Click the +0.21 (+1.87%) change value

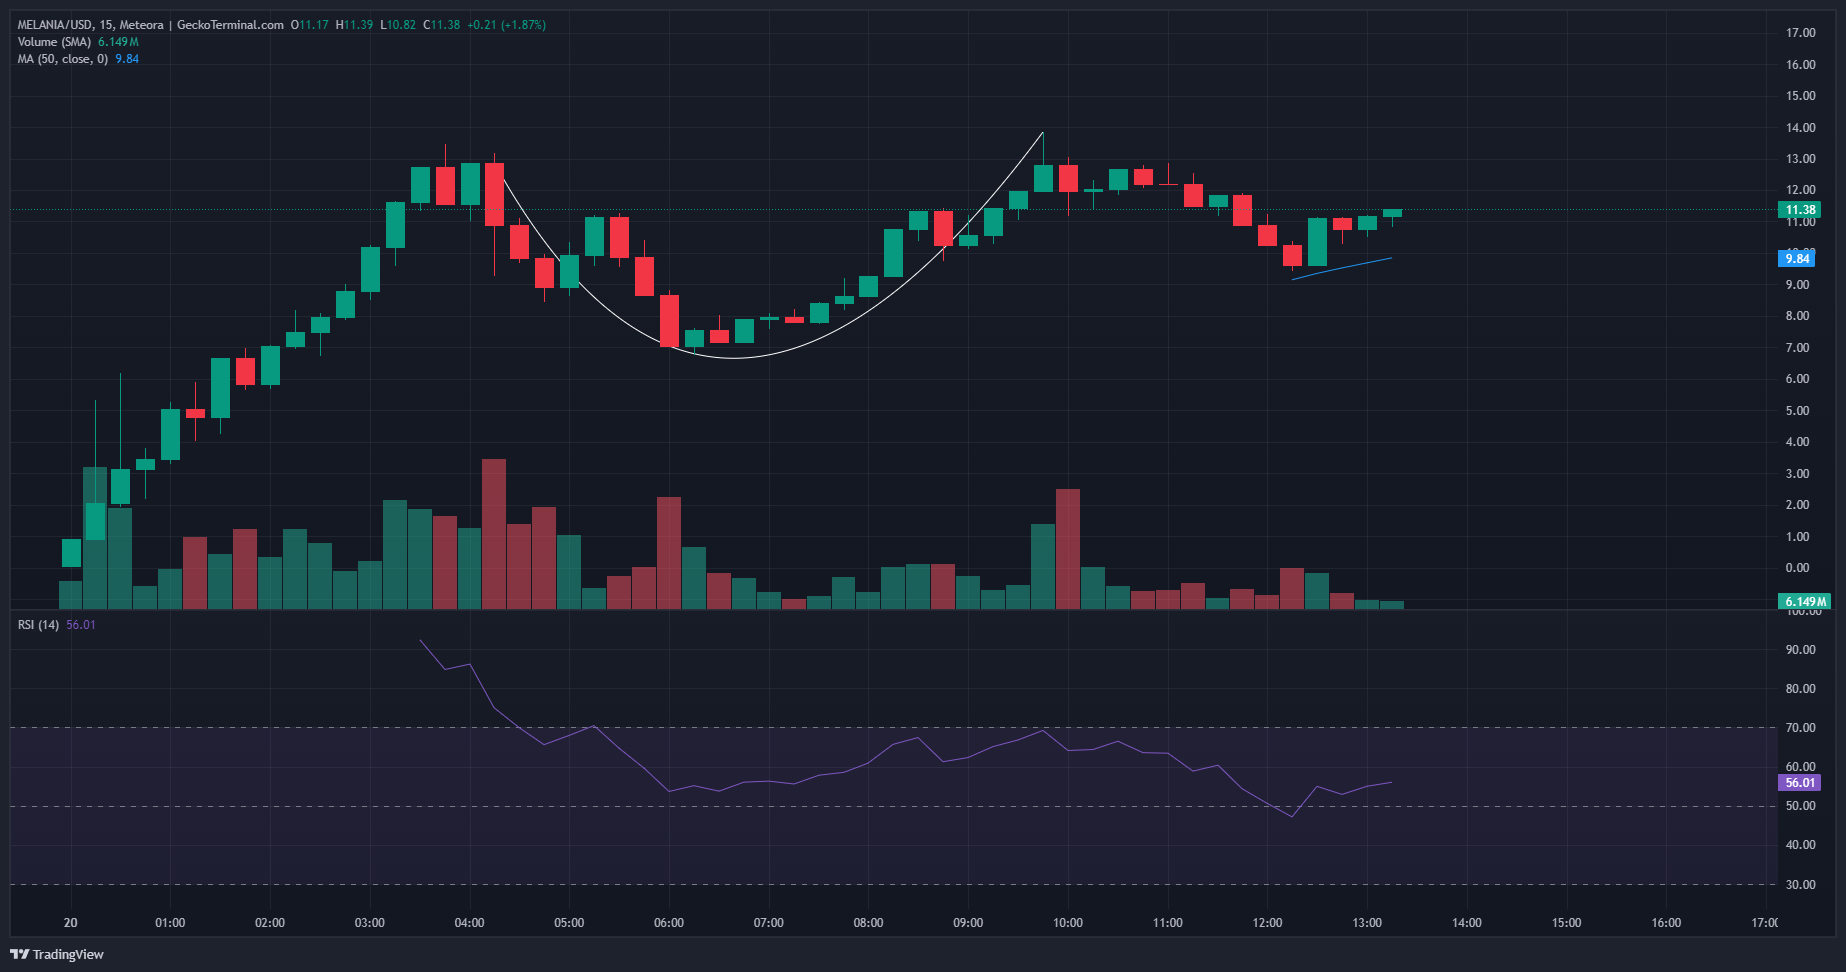506,25
